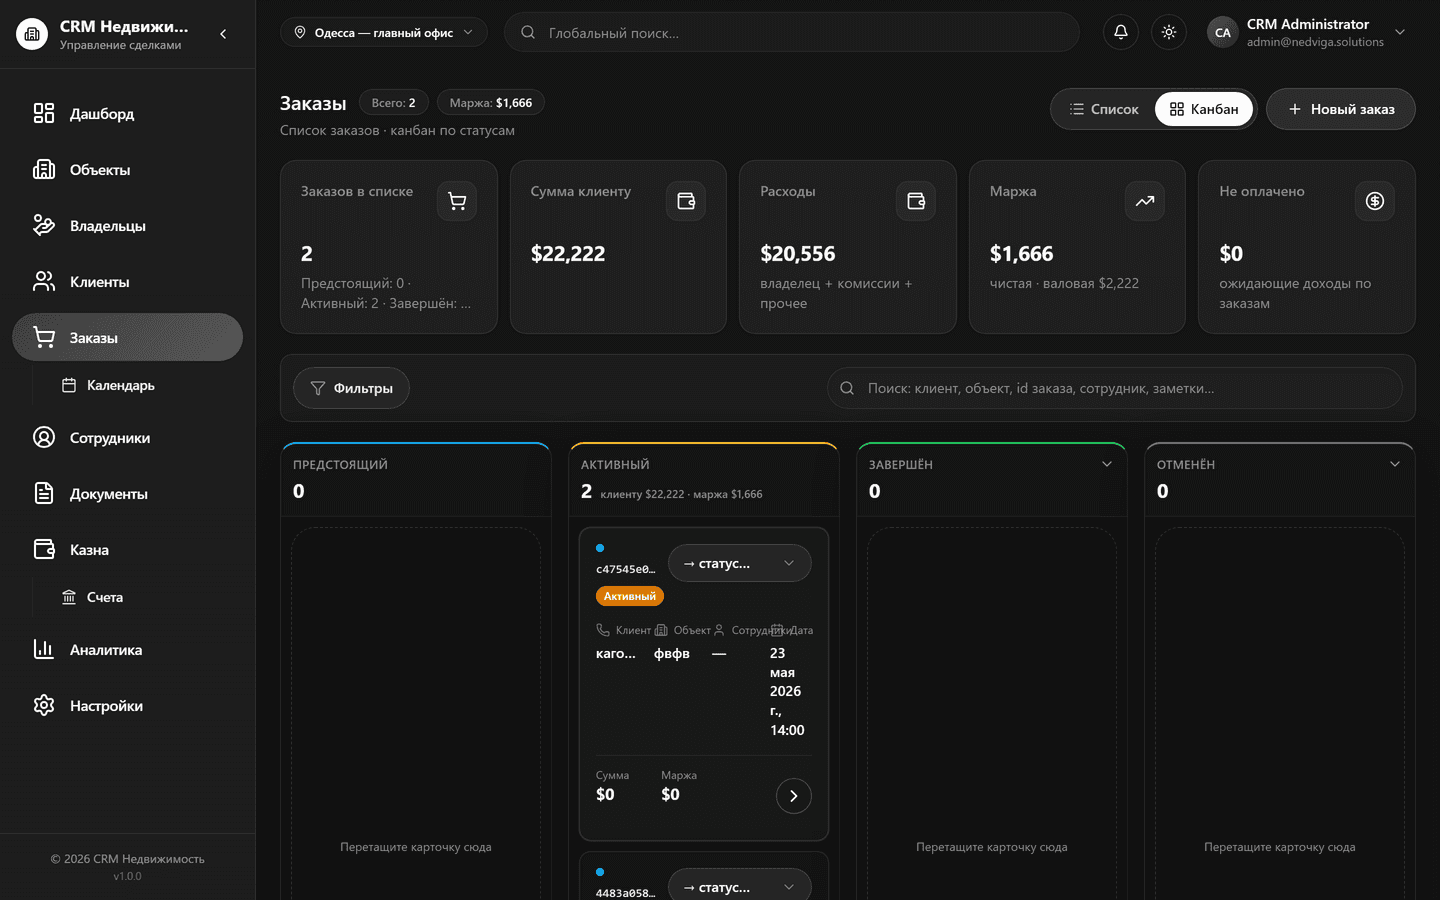The height and width of the screenshot is (900, 1440).
Task: Click wallet icon on Расходы card
Action: point(916,201)
